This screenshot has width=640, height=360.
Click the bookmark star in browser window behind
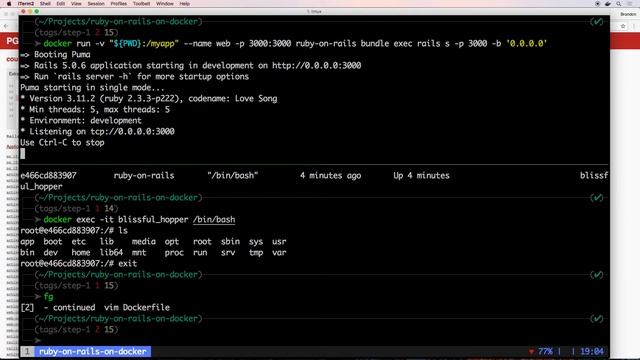point(623,26)
